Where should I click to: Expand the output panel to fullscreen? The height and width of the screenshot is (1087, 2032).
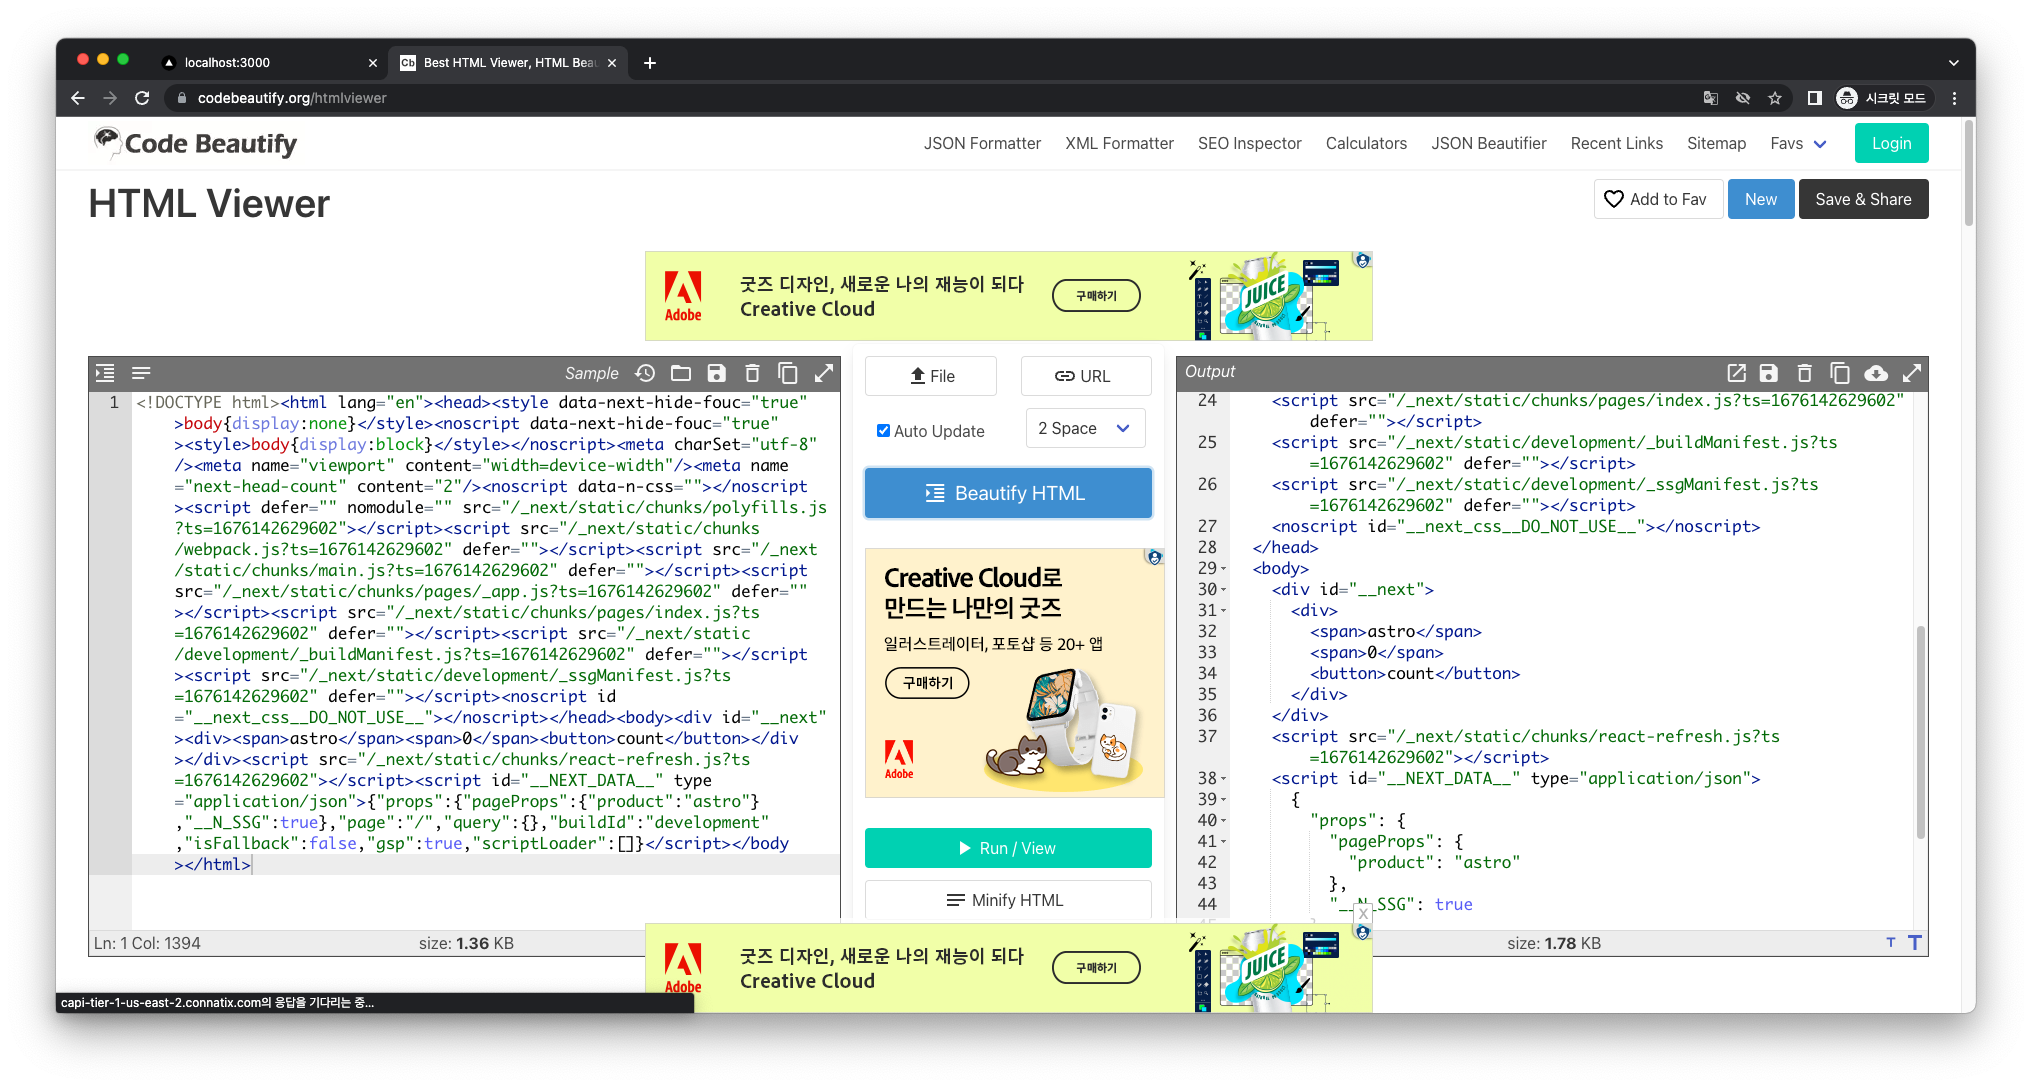coord(1912,373)
